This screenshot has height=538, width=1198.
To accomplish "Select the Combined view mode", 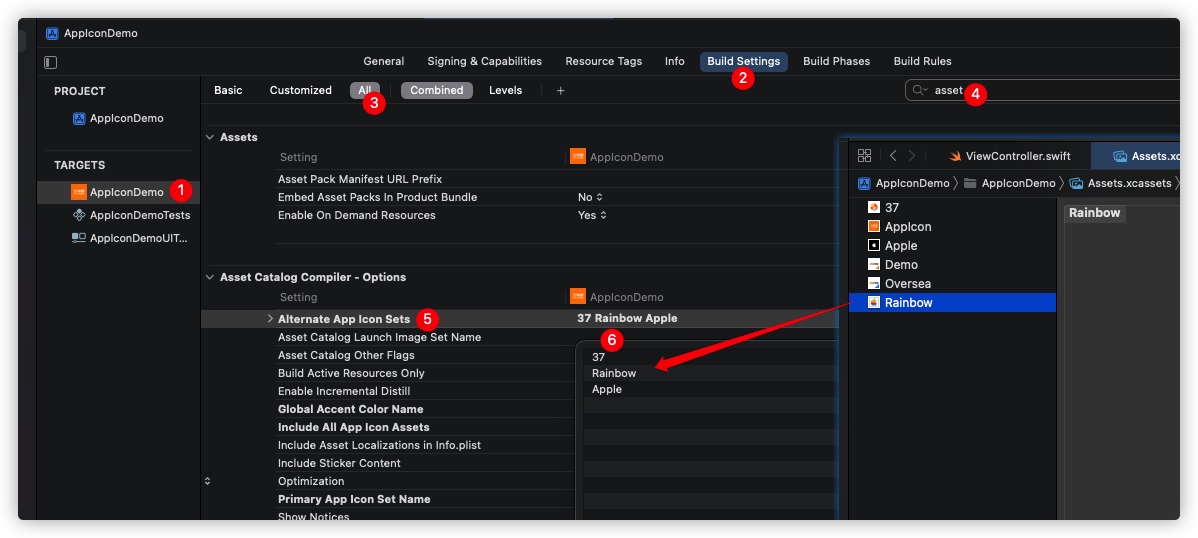I will [437, 90].
